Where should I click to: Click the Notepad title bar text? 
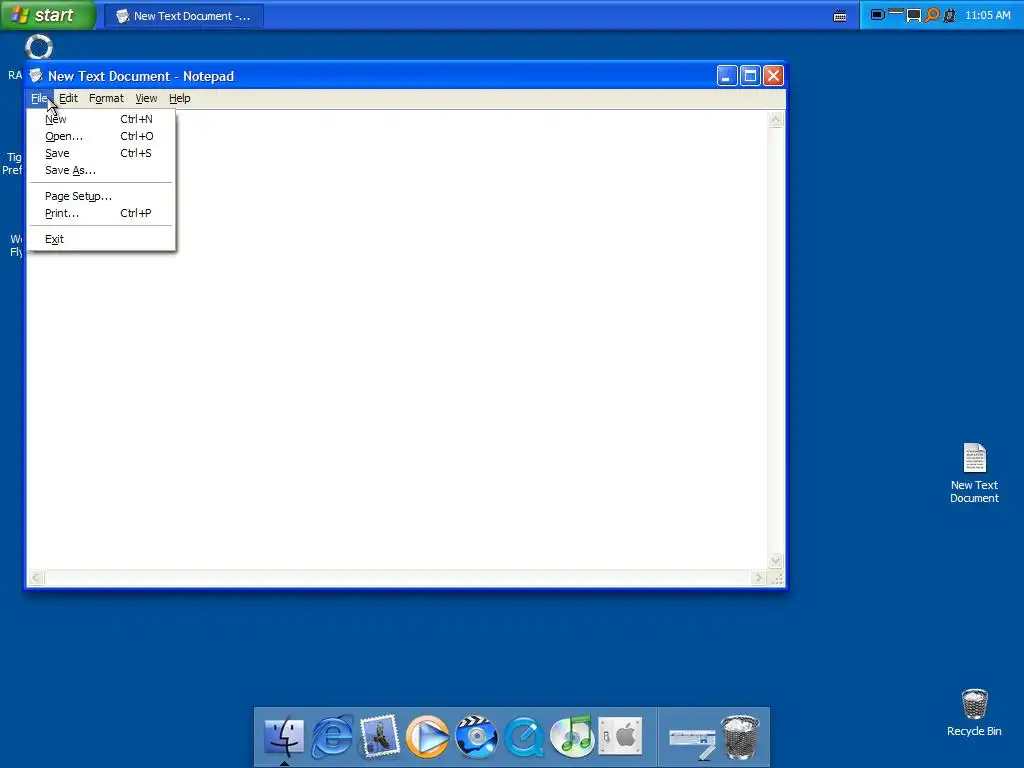coord(141,76)
